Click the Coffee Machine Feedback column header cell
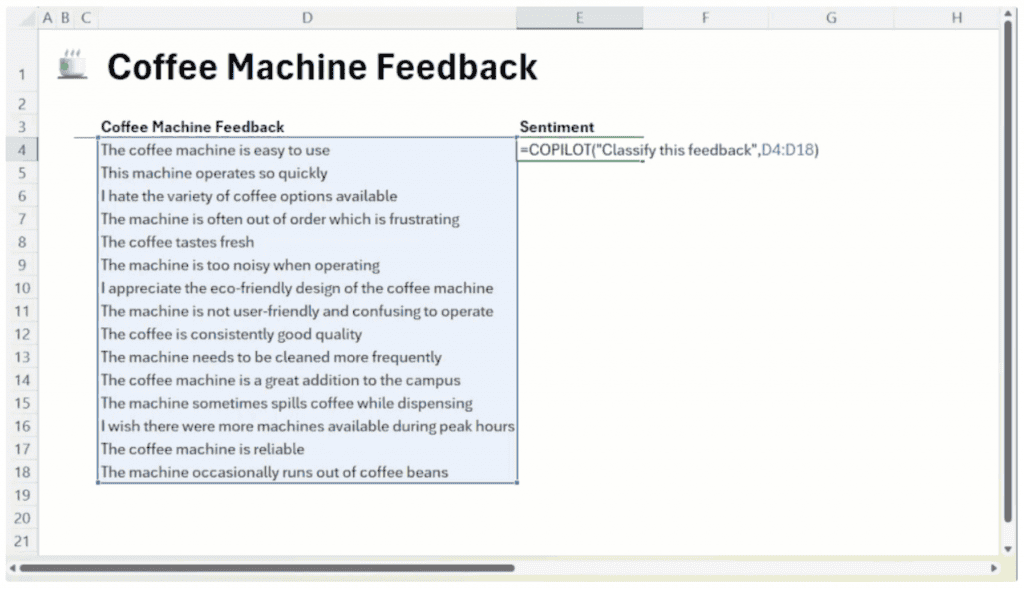This screenshot has width=1024, height=589. [192, 127]
